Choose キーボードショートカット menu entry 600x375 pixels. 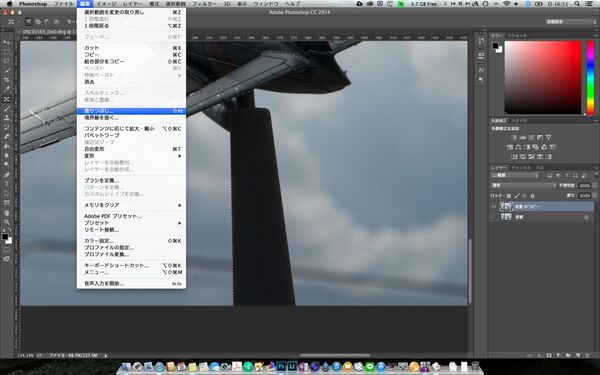click(x=132, y=265)
